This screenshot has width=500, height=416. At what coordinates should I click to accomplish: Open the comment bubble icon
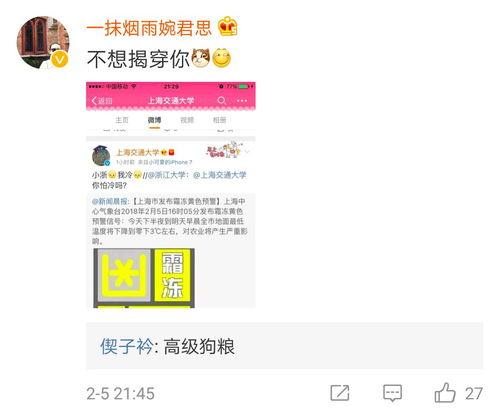392,393
